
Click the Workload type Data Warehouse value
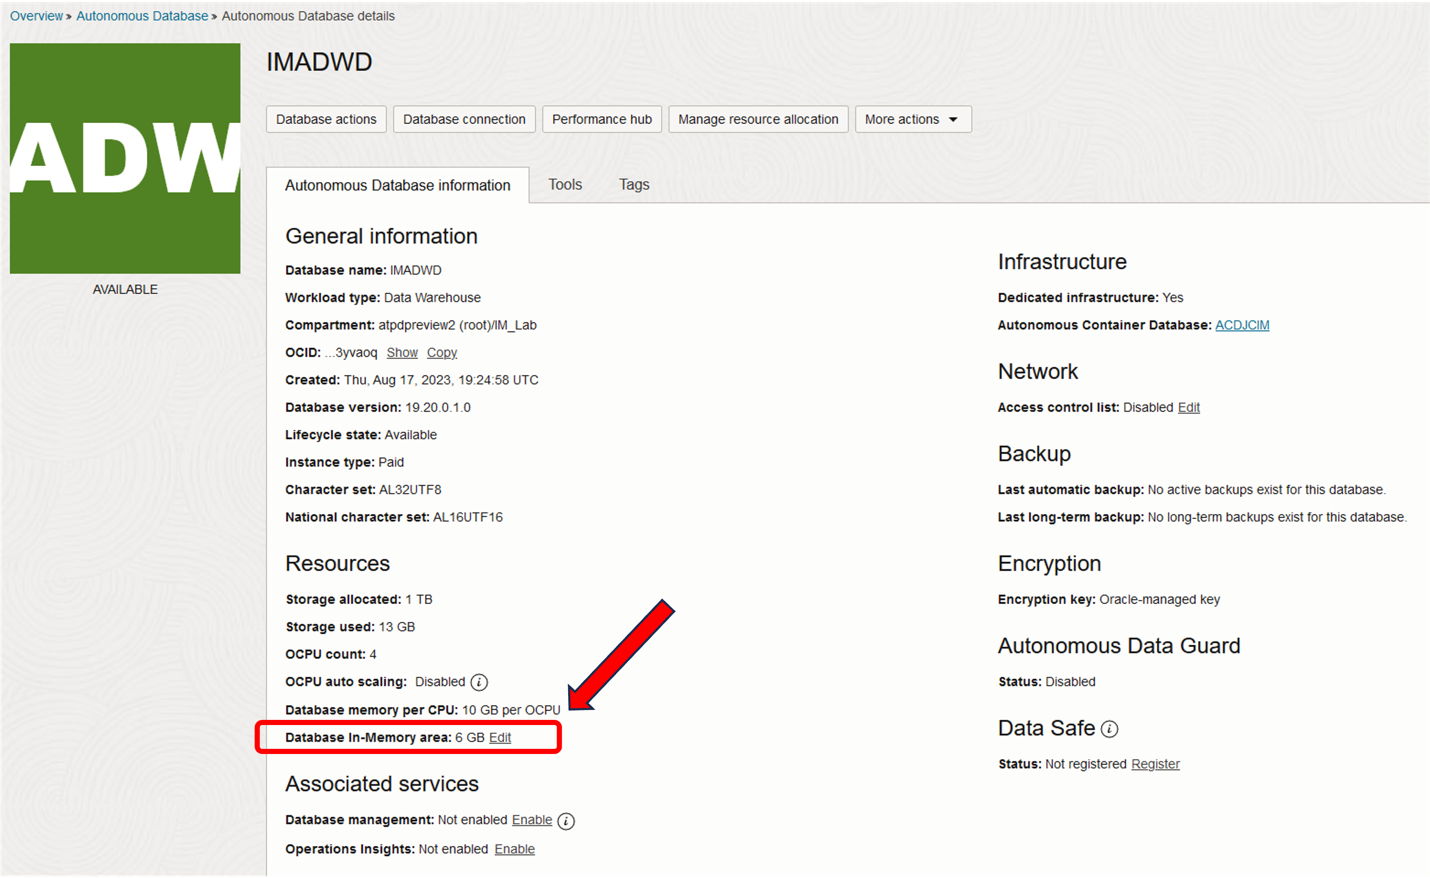pyautogui.click(x=432, y=298)
